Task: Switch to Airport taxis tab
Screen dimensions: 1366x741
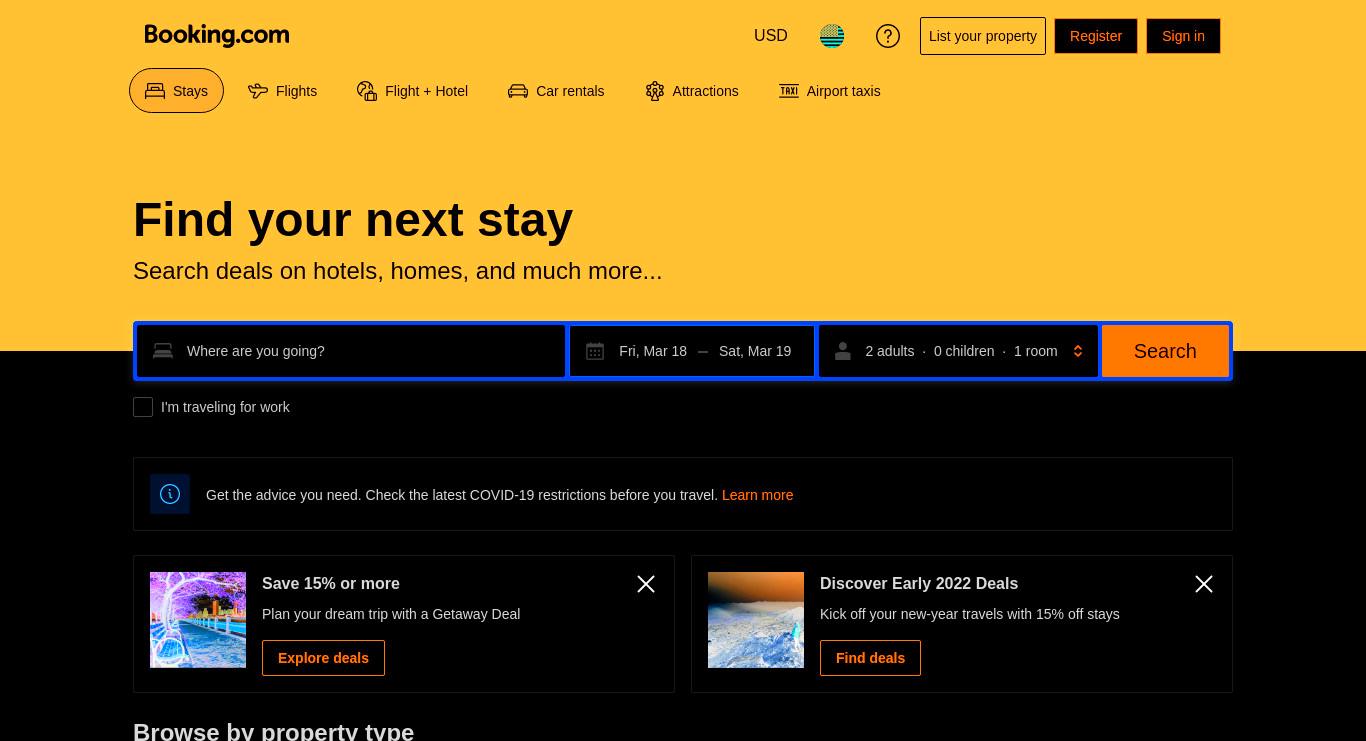Action: click(x=830, y=91)
